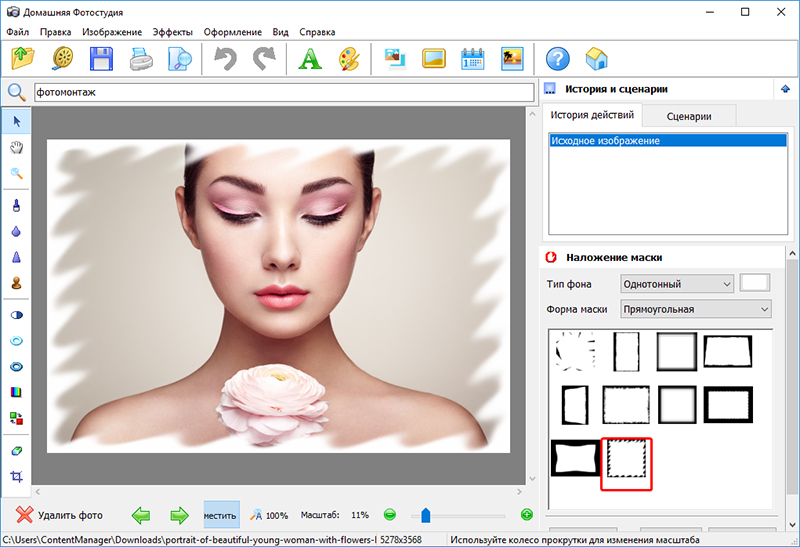Viewport: 800px width, 547px height.
Task: Print the photo using the printer icon
Action: [141, 59]
